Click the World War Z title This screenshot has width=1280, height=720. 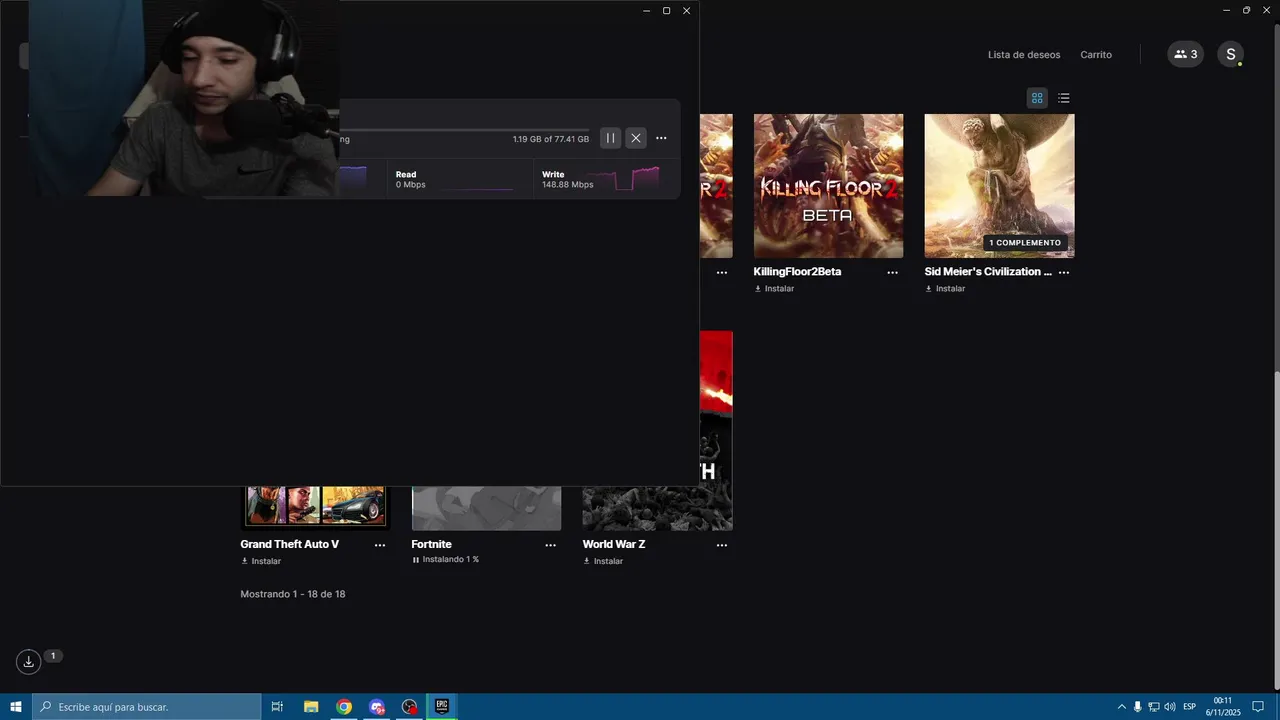point(614,544)
